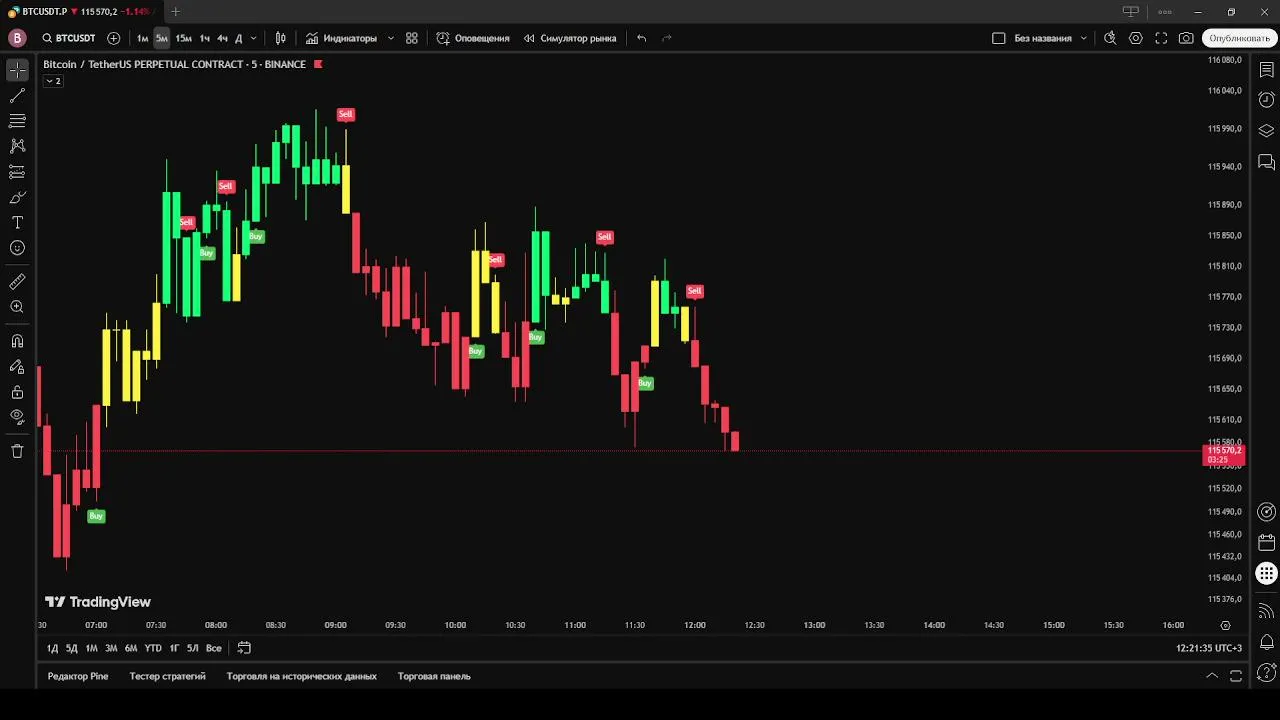Viewport: 1280px width, 720px height.
Task: Select the ruler measure tool
Action: [x=17, y=282]
